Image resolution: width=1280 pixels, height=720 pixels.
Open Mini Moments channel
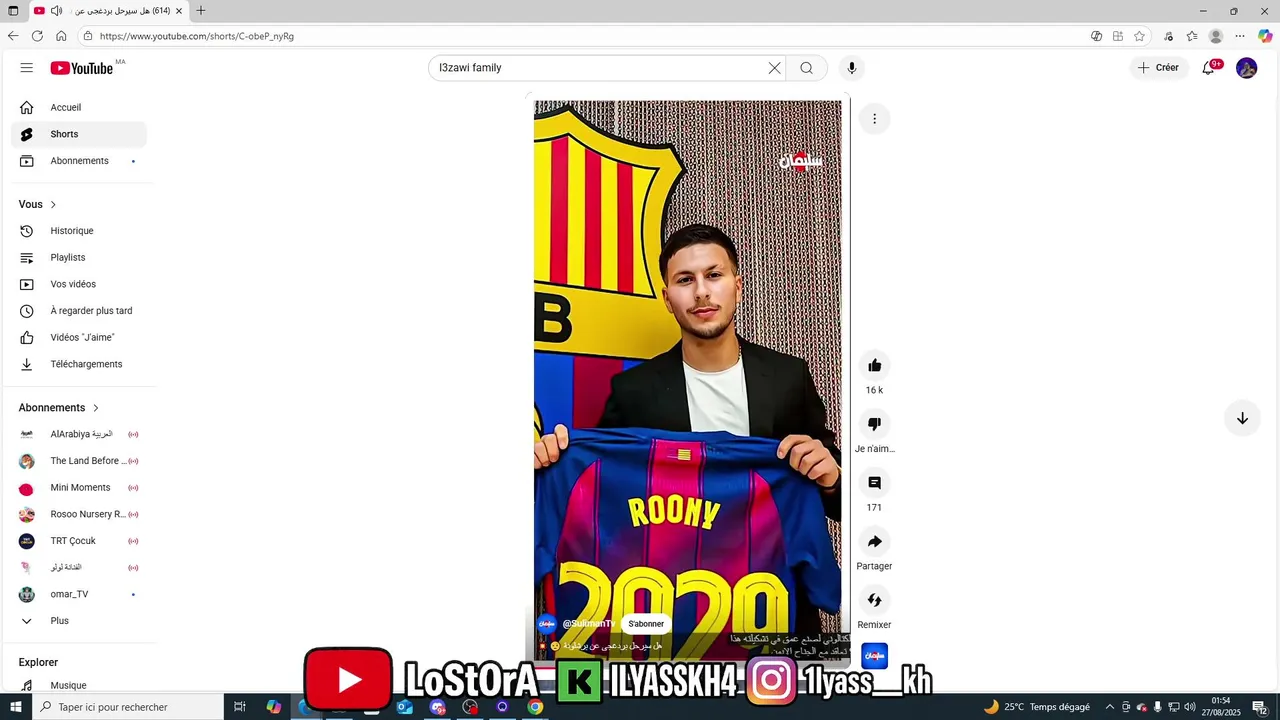click(79, 488)
